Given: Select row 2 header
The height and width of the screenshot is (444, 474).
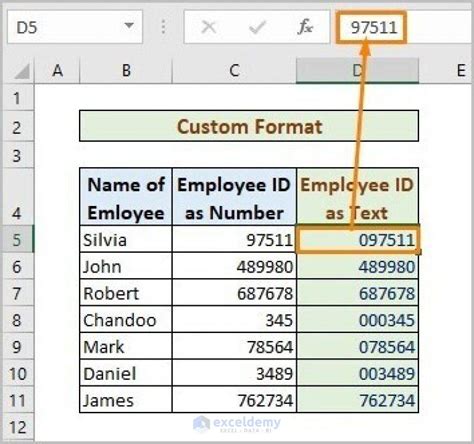Looking at the screenshot, I should 17,127.
